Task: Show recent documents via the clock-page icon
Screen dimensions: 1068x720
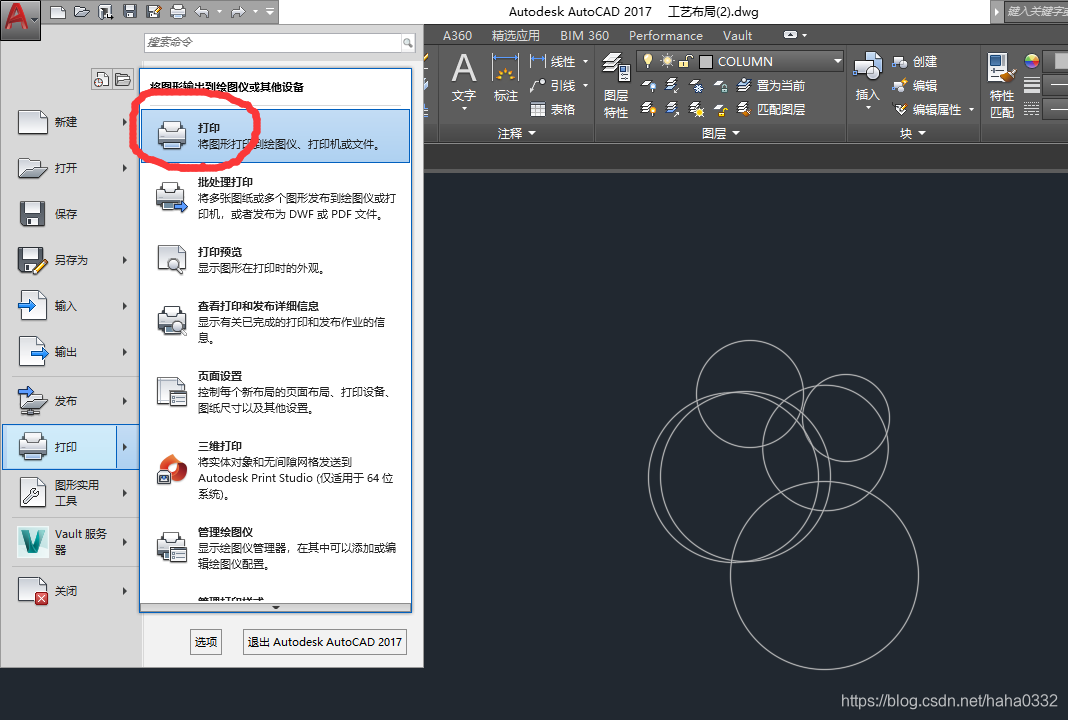Action: [101, 80]
